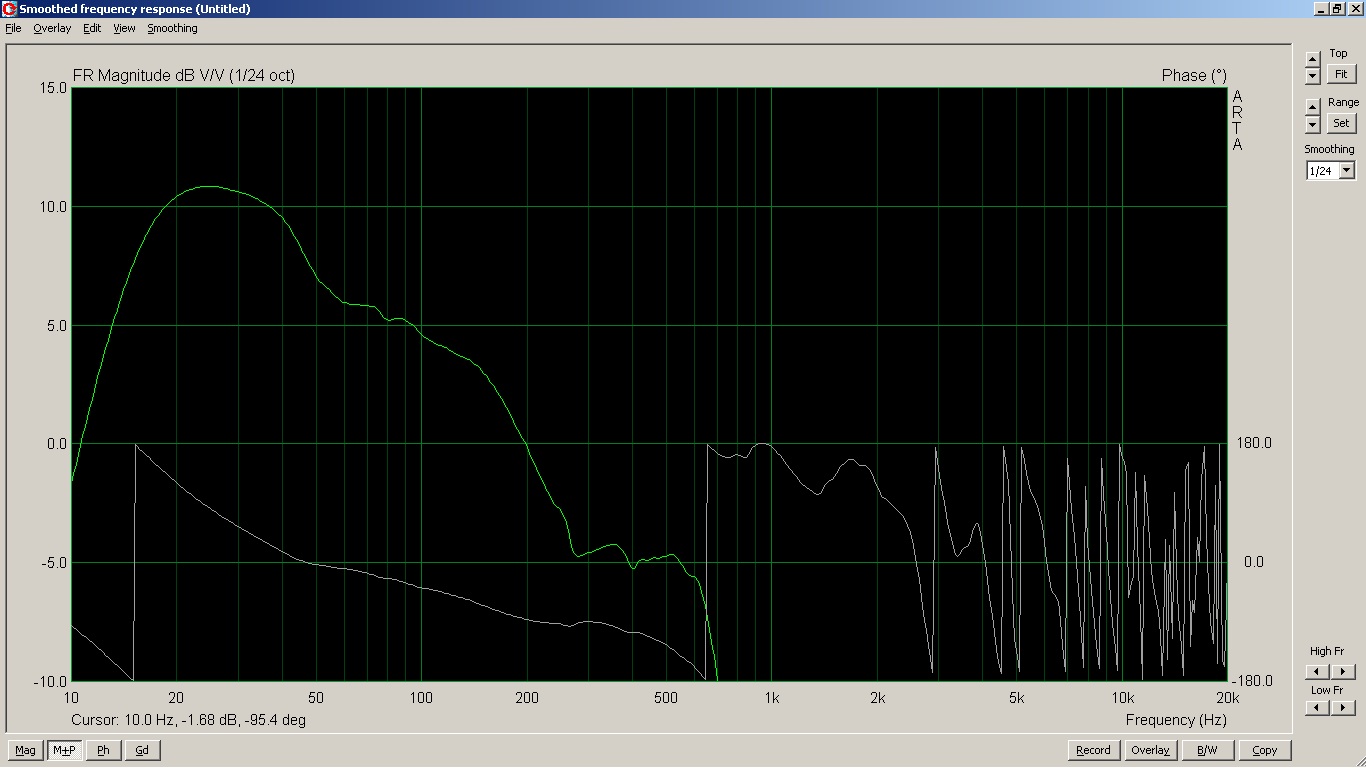
Task: Click the Fit button
Action: coord(1341,75)
